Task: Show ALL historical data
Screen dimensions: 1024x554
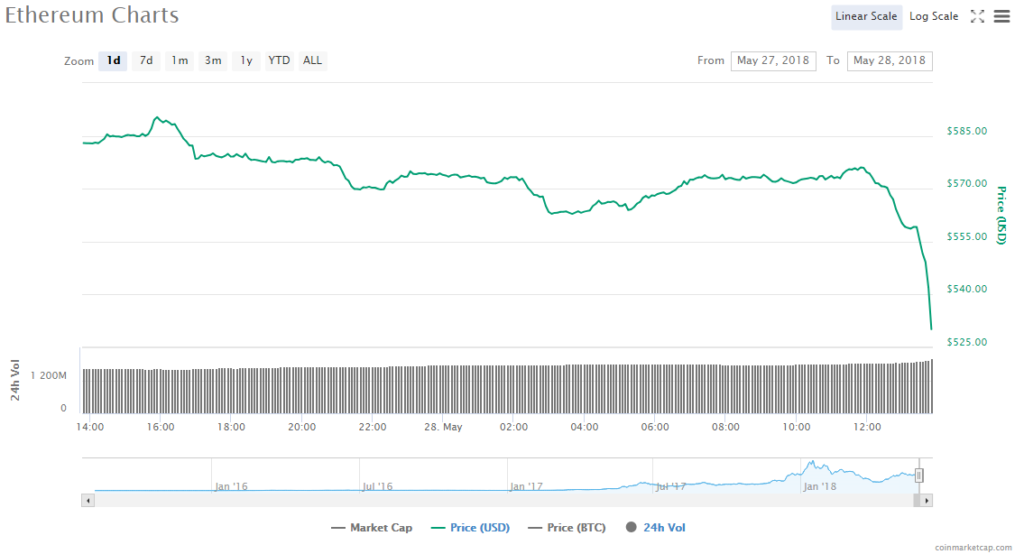Action: click(x=313, y=60)
